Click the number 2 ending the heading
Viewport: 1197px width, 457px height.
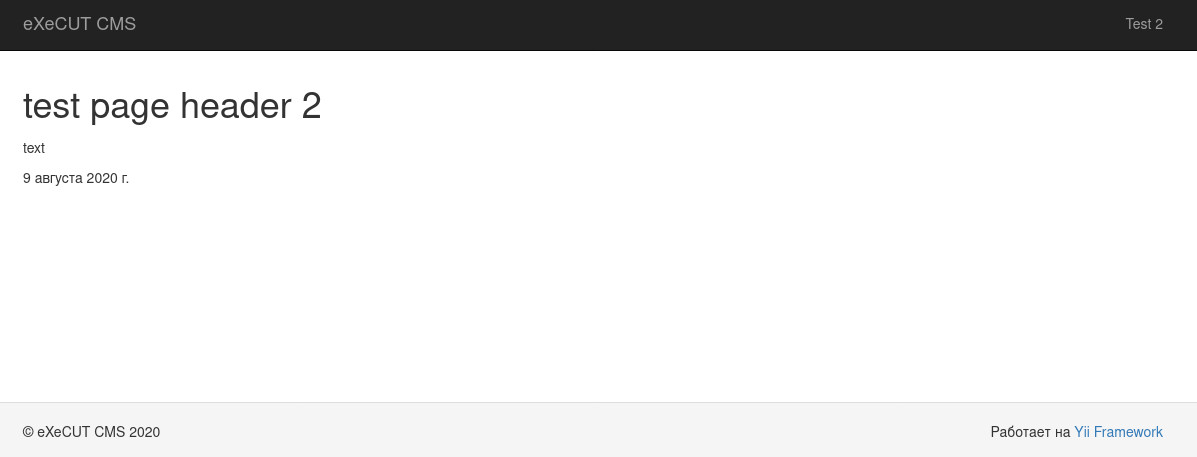[x=311, y=106]
